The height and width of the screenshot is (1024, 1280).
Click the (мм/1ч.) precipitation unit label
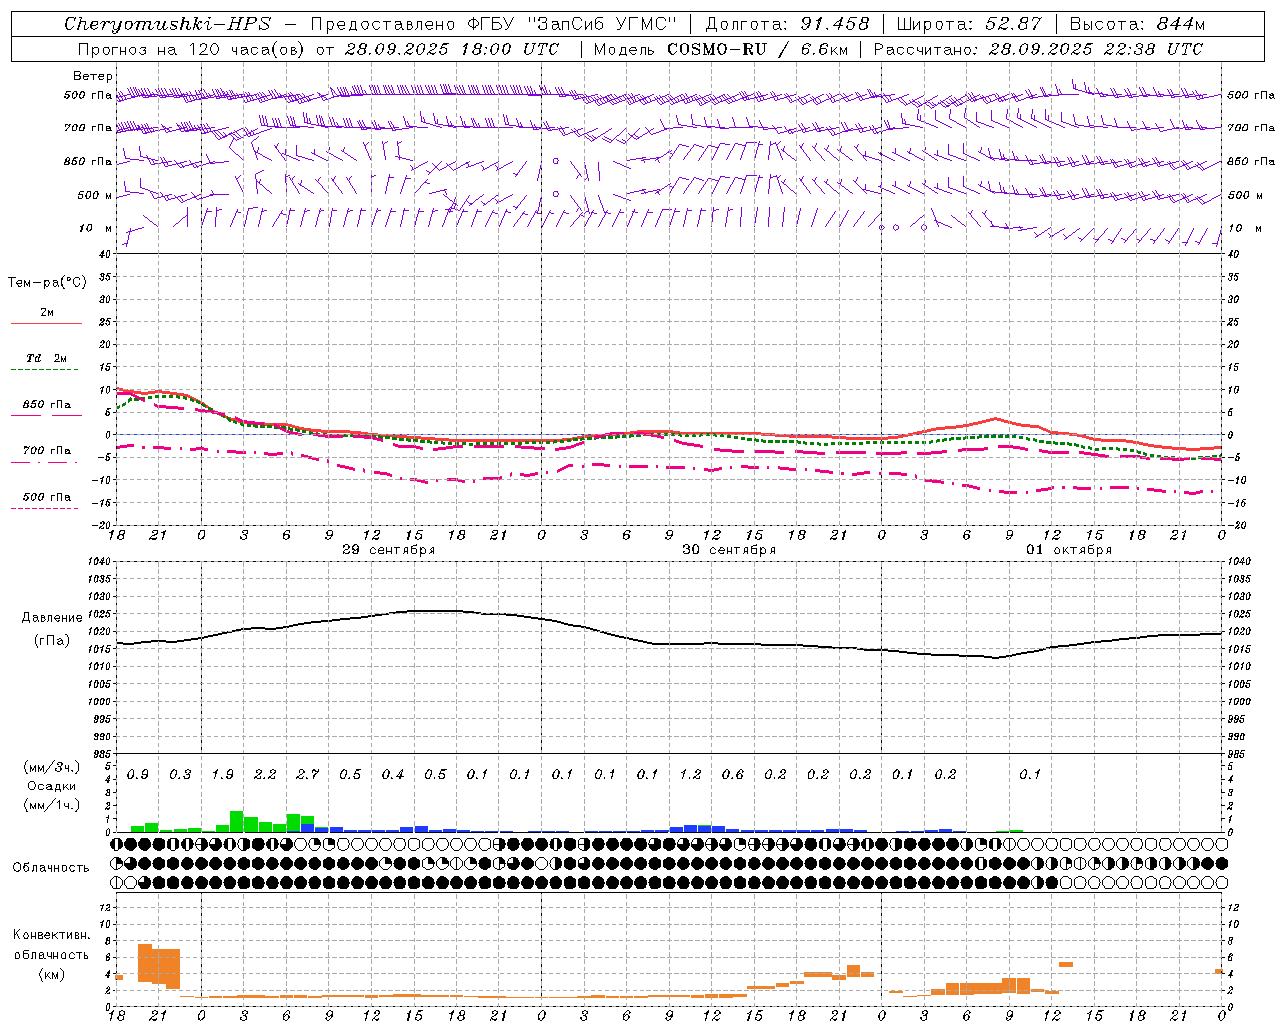52,805
